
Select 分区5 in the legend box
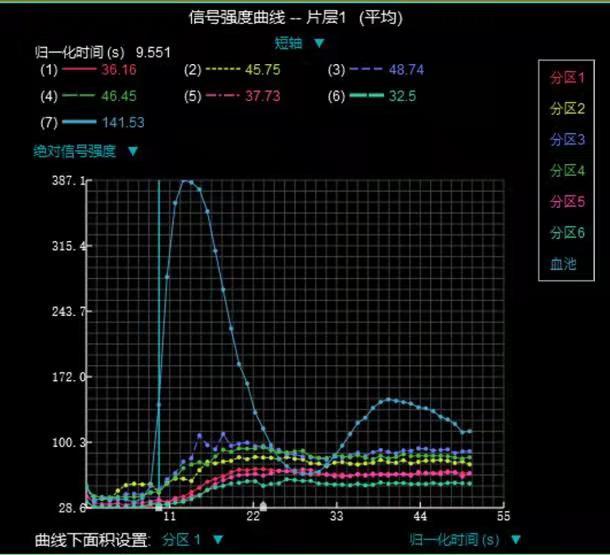[566, 201]
